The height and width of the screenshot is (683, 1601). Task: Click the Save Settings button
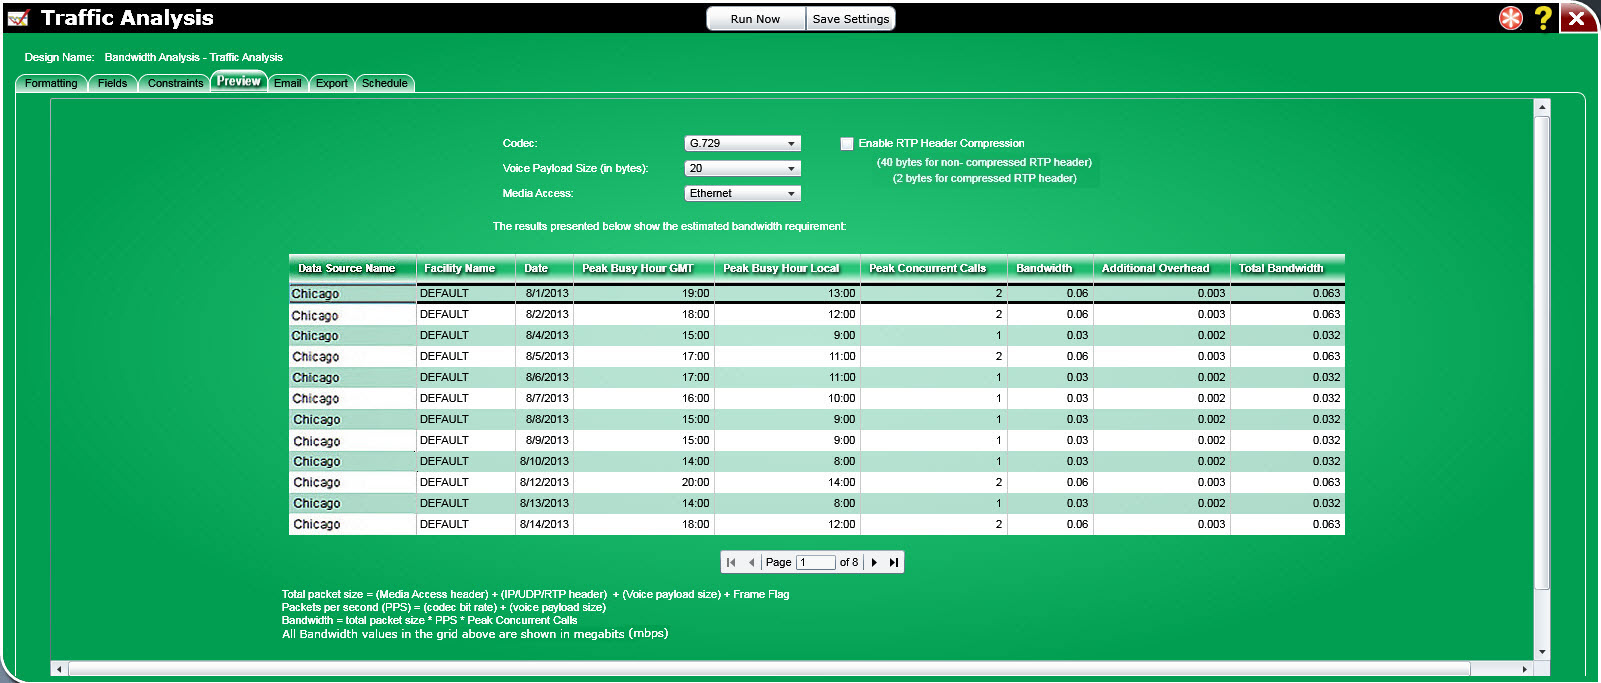[x=850, y=19]
